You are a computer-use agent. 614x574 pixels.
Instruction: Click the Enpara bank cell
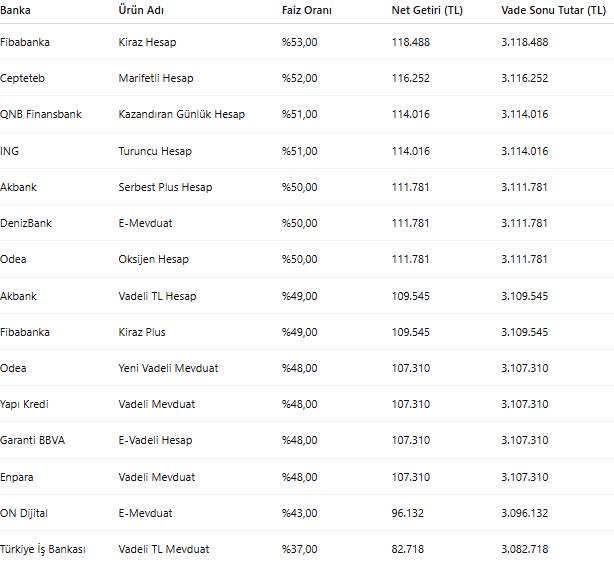point(16,477)
